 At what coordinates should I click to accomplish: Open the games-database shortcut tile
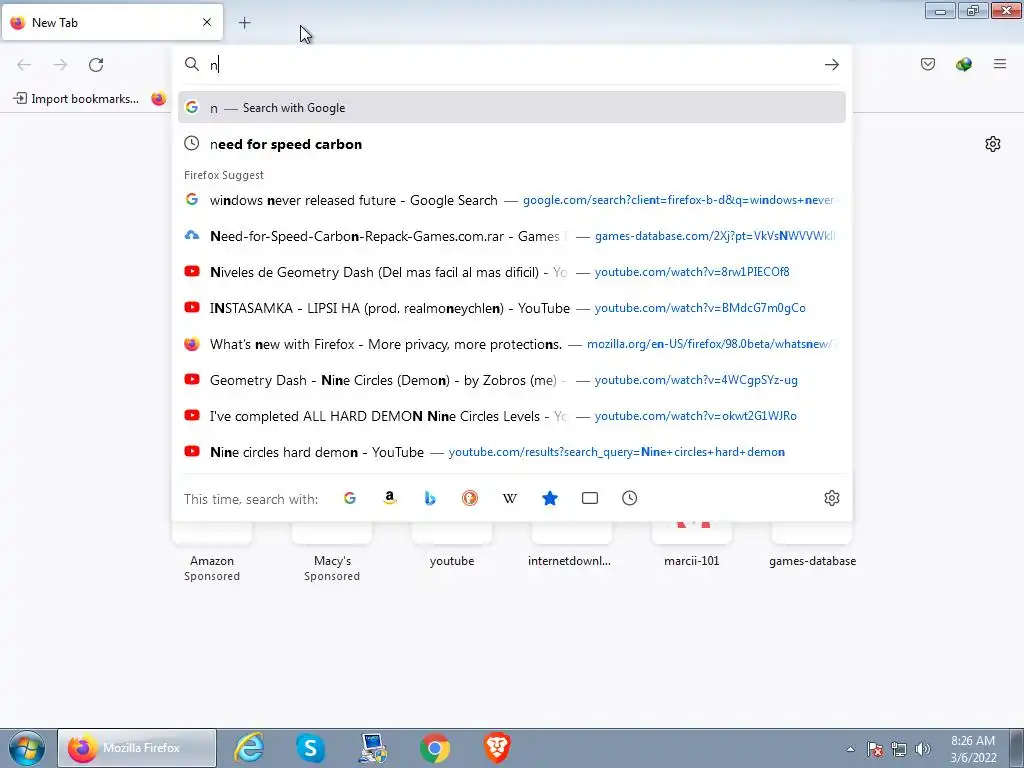[812, 546]
